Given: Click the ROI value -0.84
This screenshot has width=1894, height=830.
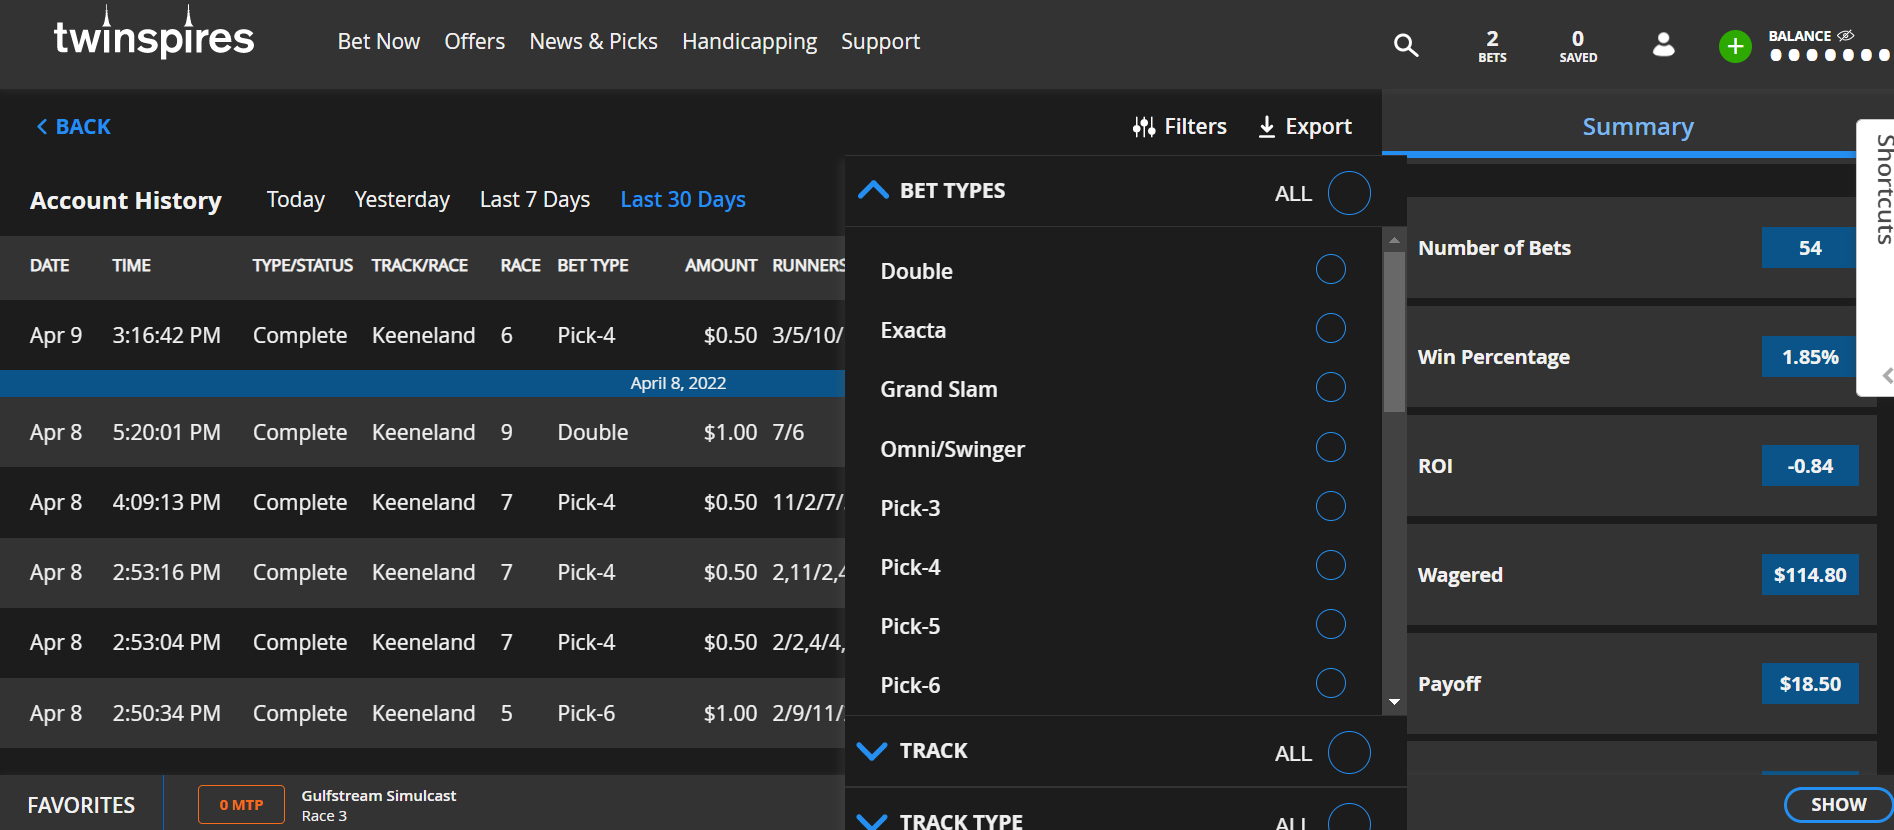Looking at the screenshot, I should [1809, 465].
